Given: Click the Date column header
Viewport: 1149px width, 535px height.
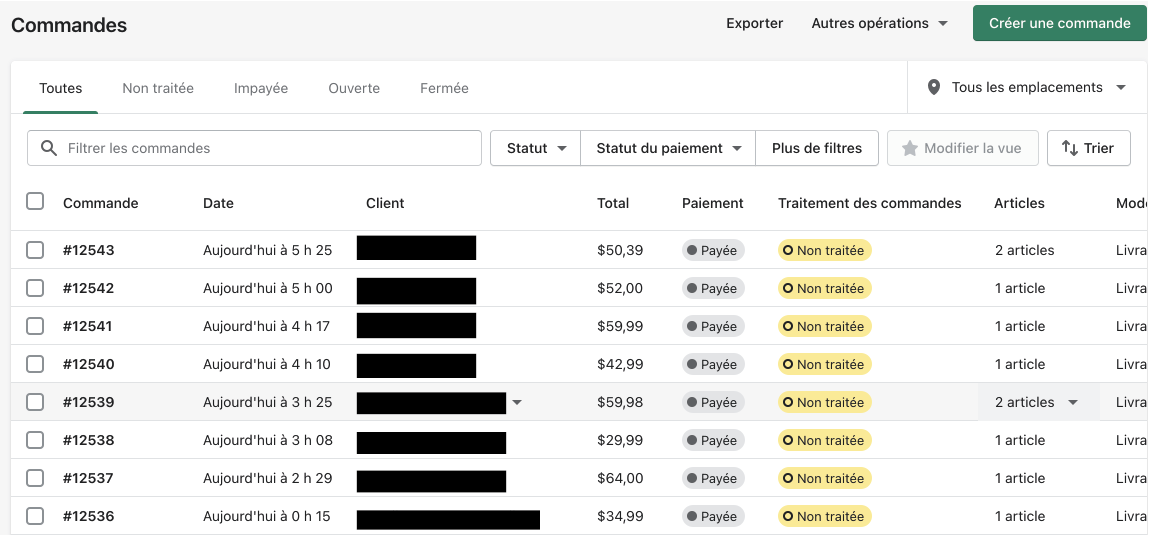Looking at the screenshot, I should point(218,204).
